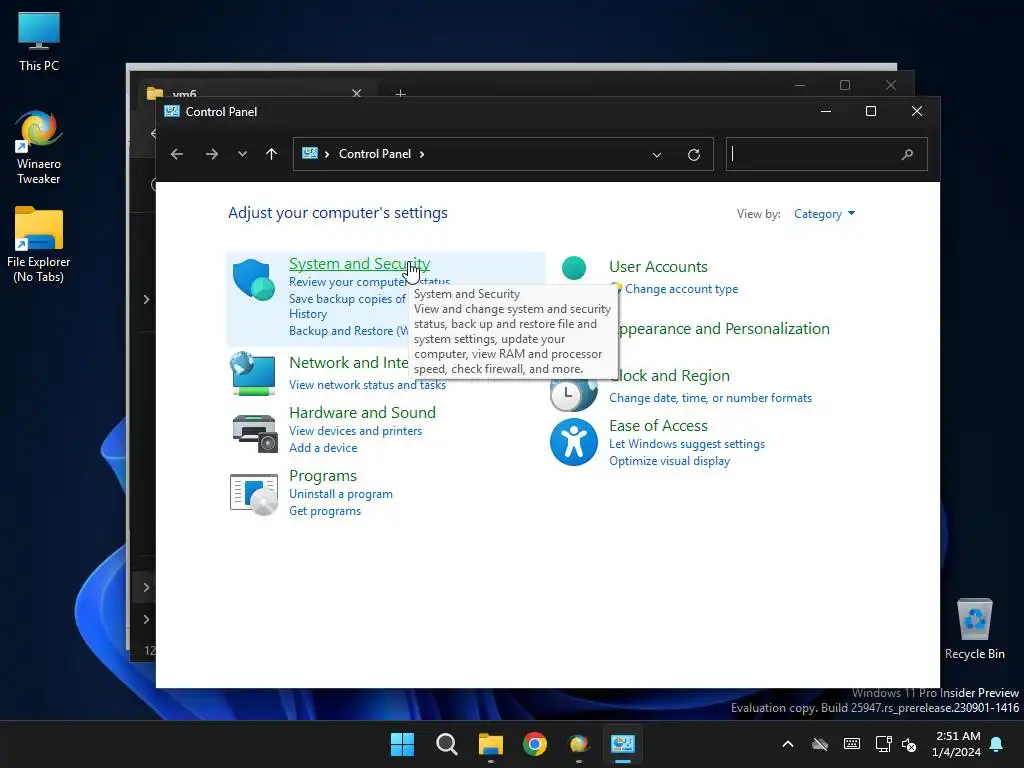Open User Accounts category
Image resolution: width=1024 pixels, height=768 pixels.
point(658,267)
